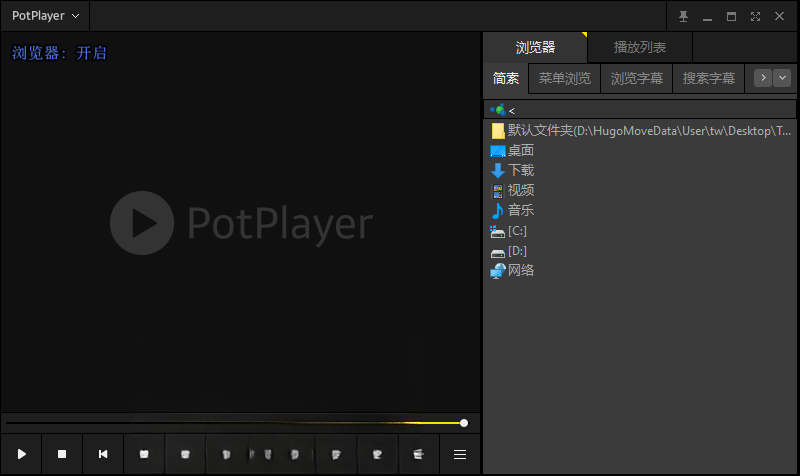Click the seek bar slider handle
The image size is (800, 476).
point(464,423)
